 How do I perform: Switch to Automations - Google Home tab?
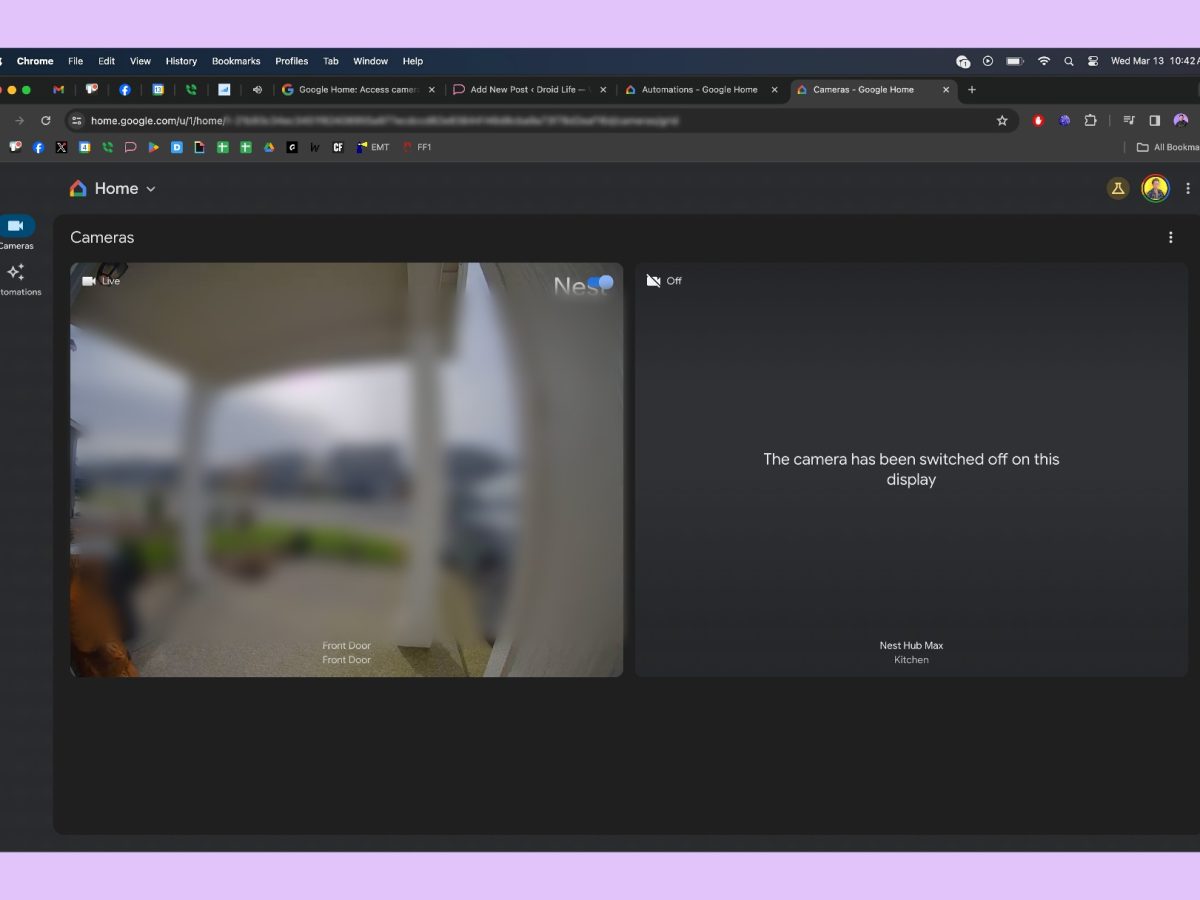tap(699, 90)
